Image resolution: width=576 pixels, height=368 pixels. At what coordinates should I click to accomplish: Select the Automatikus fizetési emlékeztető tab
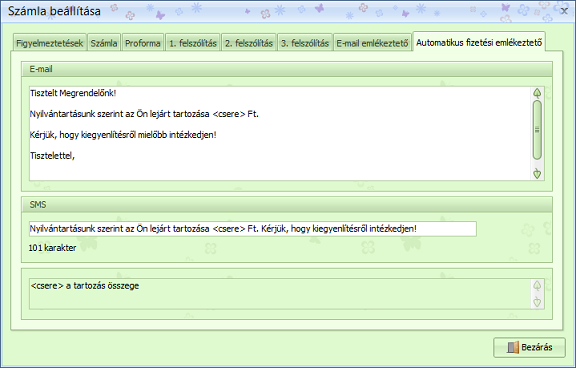tap(479, 42)
